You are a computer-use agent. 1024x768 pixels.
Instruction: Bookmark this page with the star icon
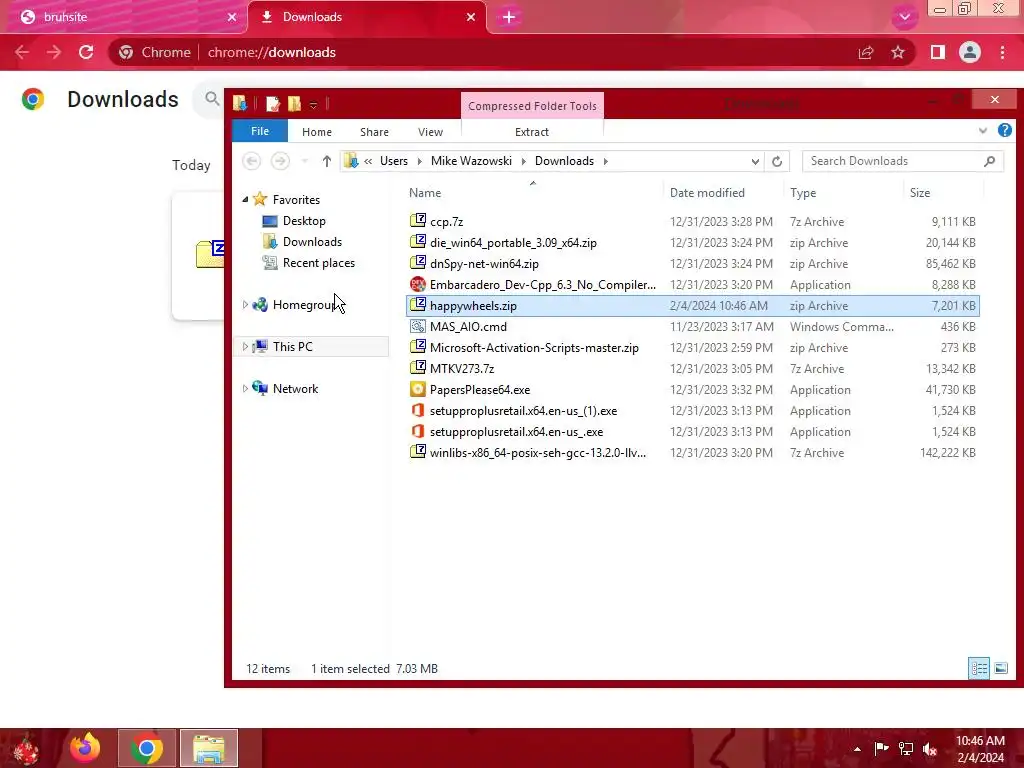click(x=898, y=52)
